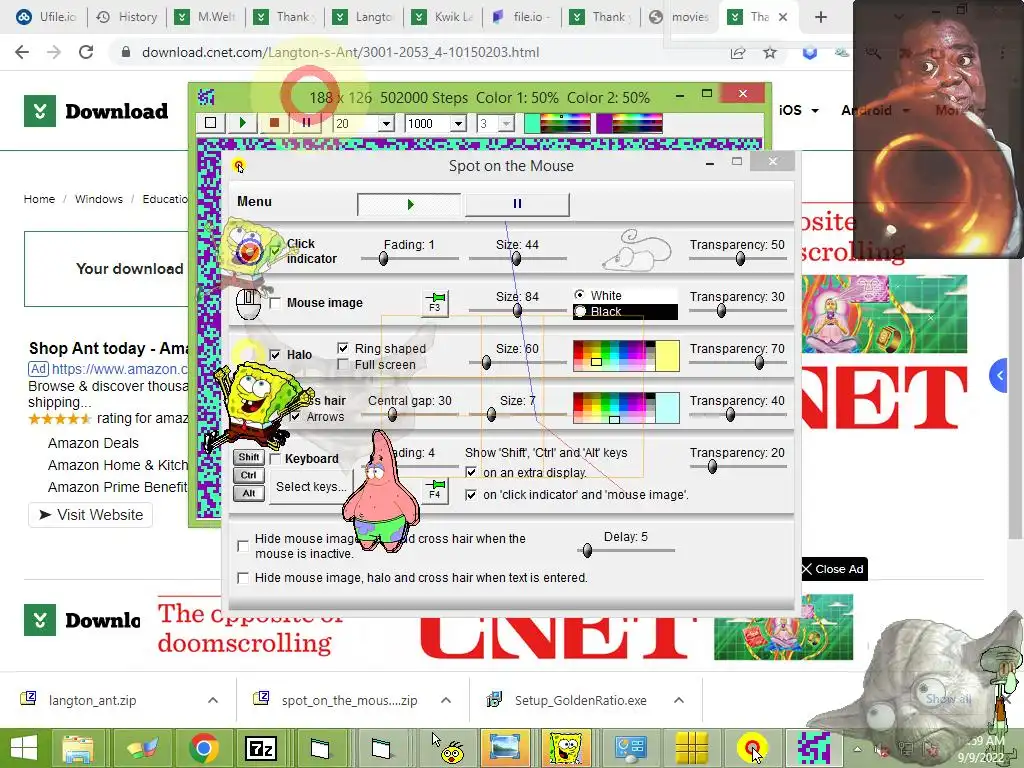Click browser Back arrow

click(22, 52)
